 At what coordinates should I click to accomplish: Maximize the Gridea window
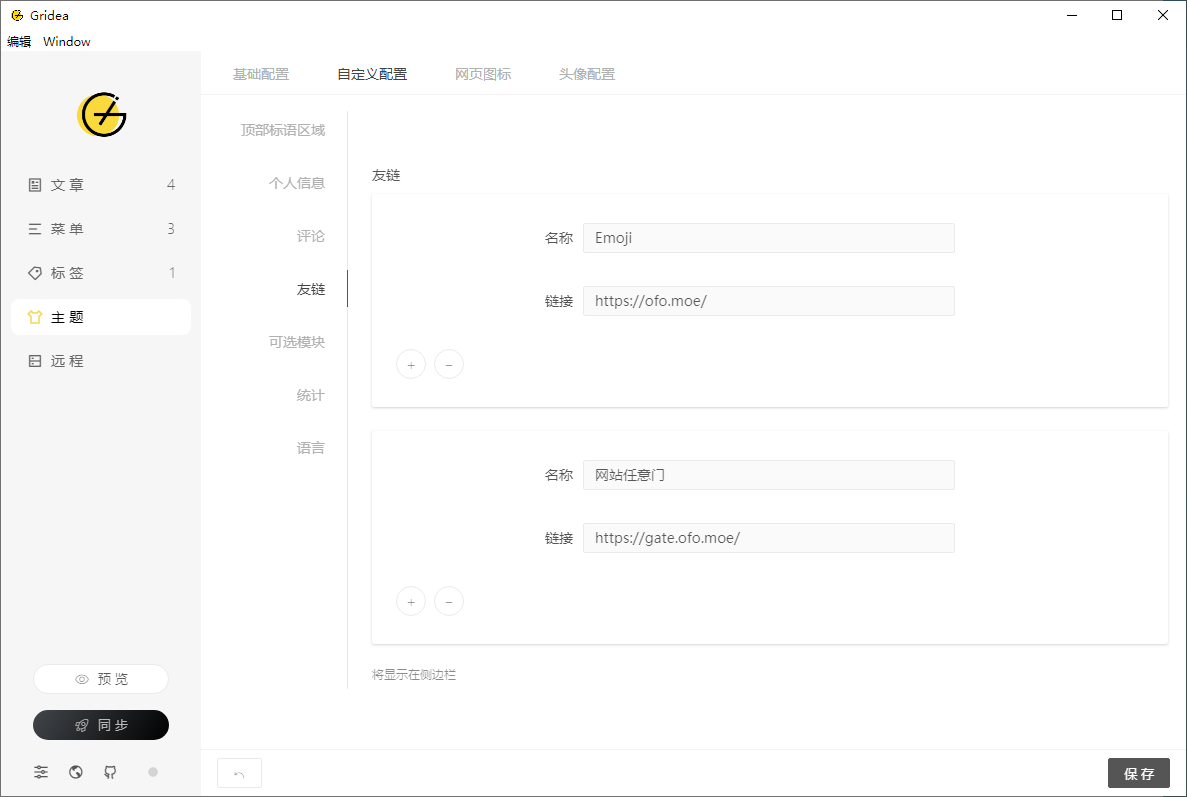1117,15
